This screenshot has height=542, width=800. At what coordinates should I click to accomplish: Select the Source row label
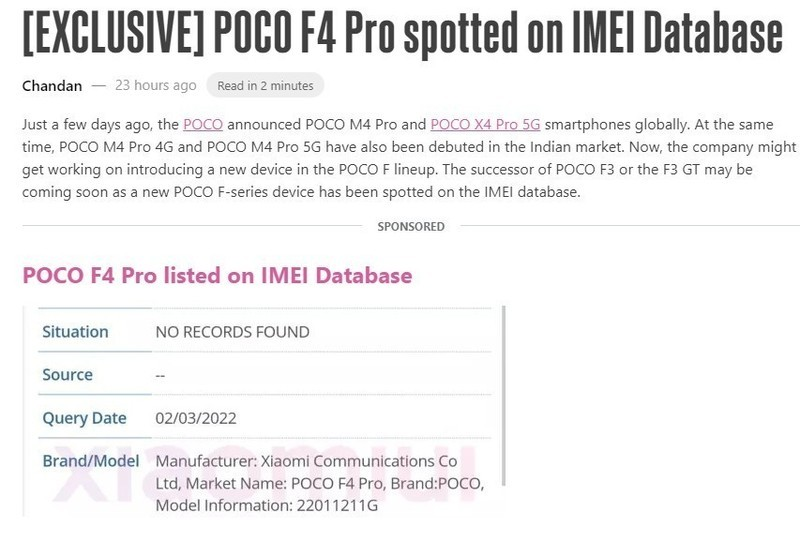pyautogui.click(x=67, y=375)
